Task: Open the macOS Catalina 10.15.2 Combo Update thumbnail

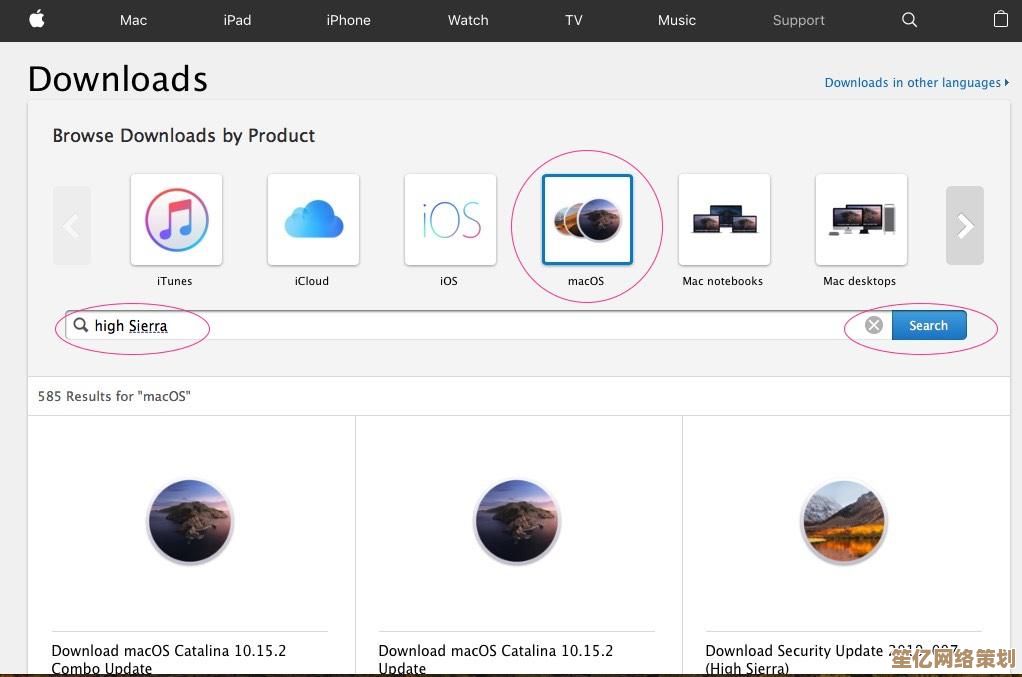Action: coord(190,521)
